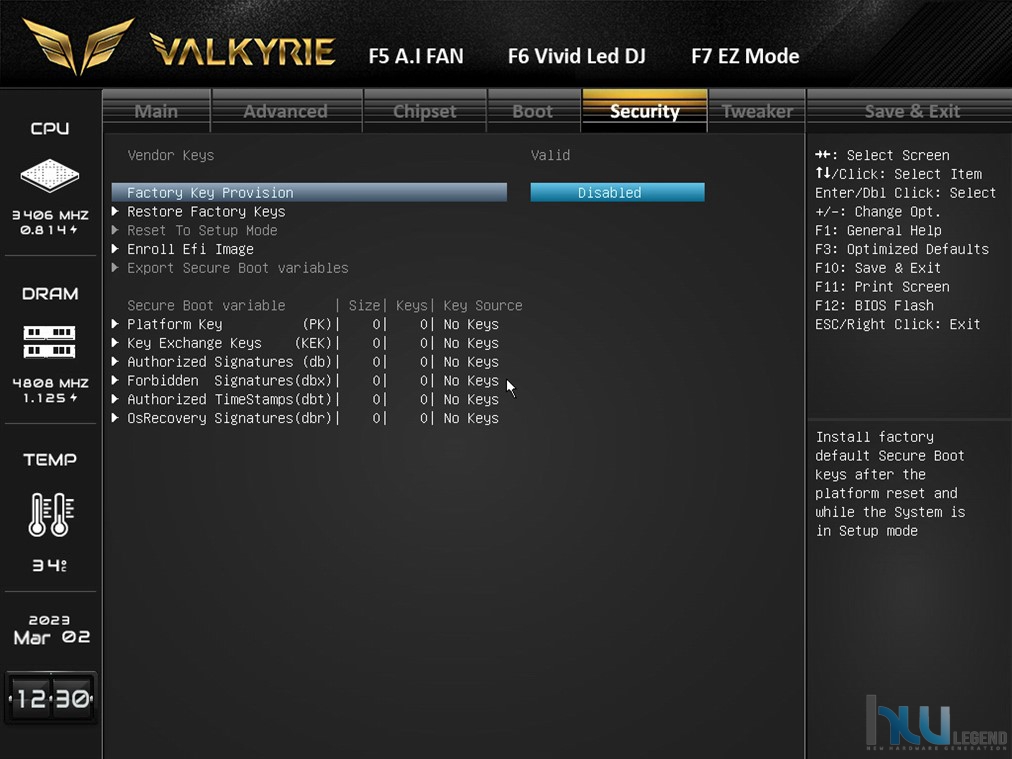
Task: Click the F11: Print Screen hint
Action: [882, 287]
